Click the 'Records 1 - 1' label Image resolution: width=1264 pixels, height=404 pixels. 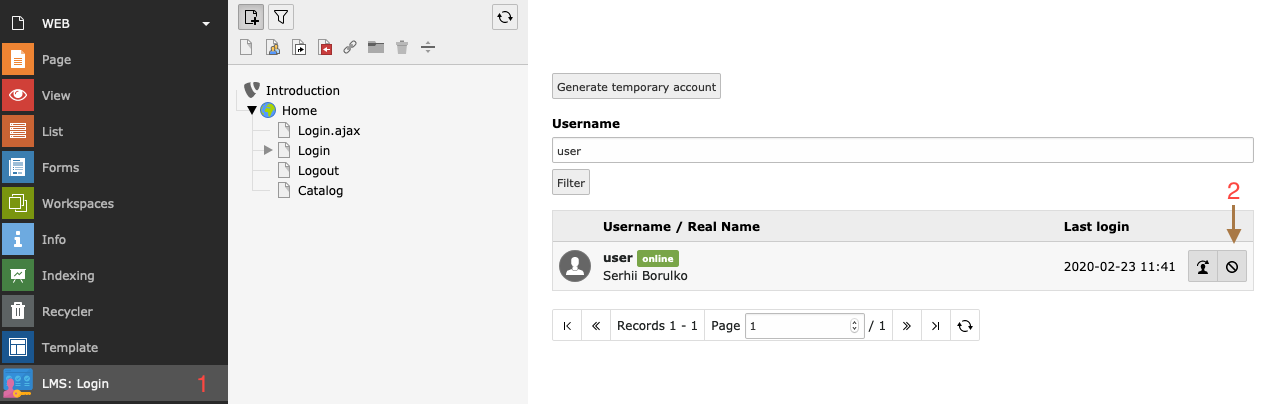click(657, 326)
